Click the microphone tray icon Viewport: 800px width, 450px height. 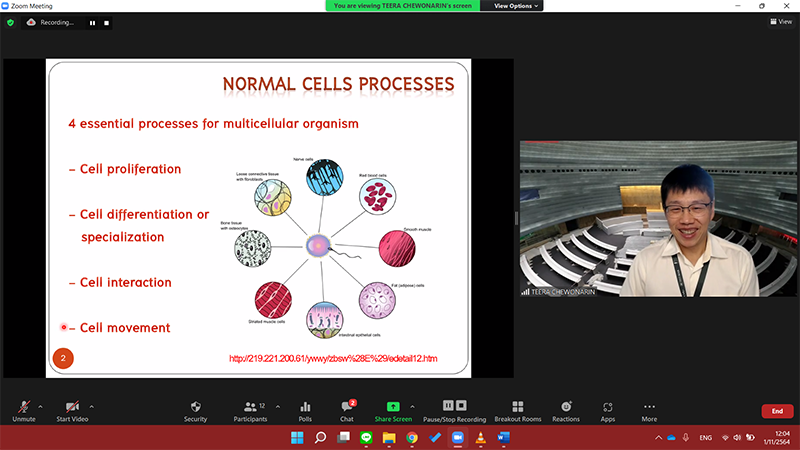686,438
